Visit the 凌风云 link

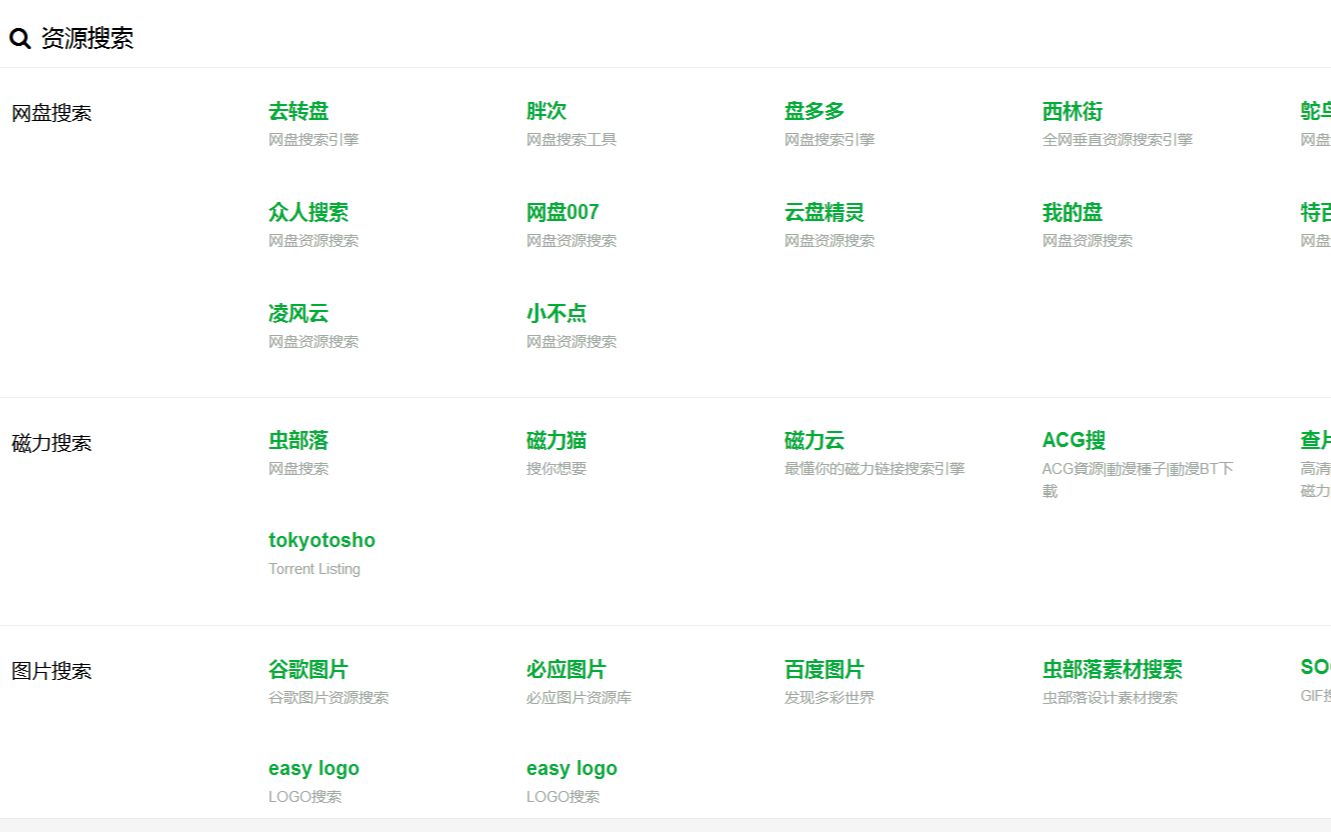298,313
